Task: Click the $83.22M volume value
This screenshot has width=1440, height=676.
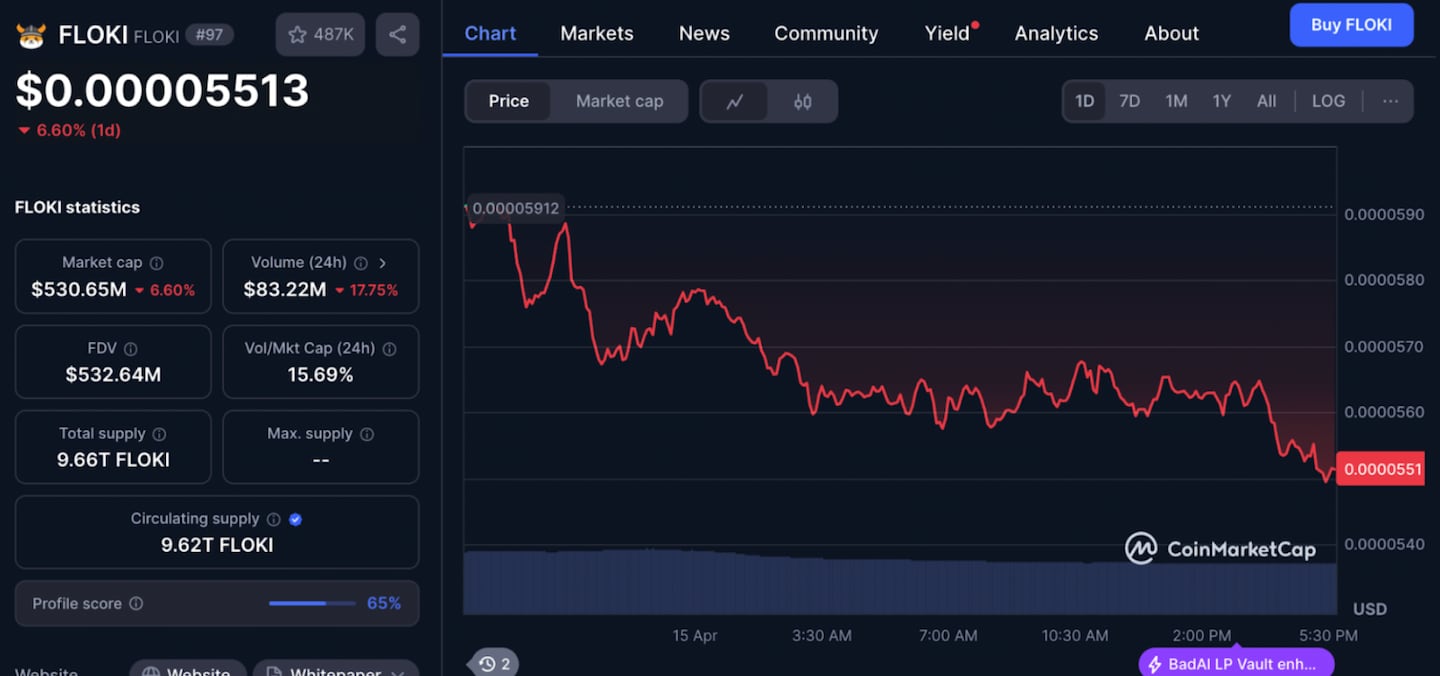Action: coord(285,290)
